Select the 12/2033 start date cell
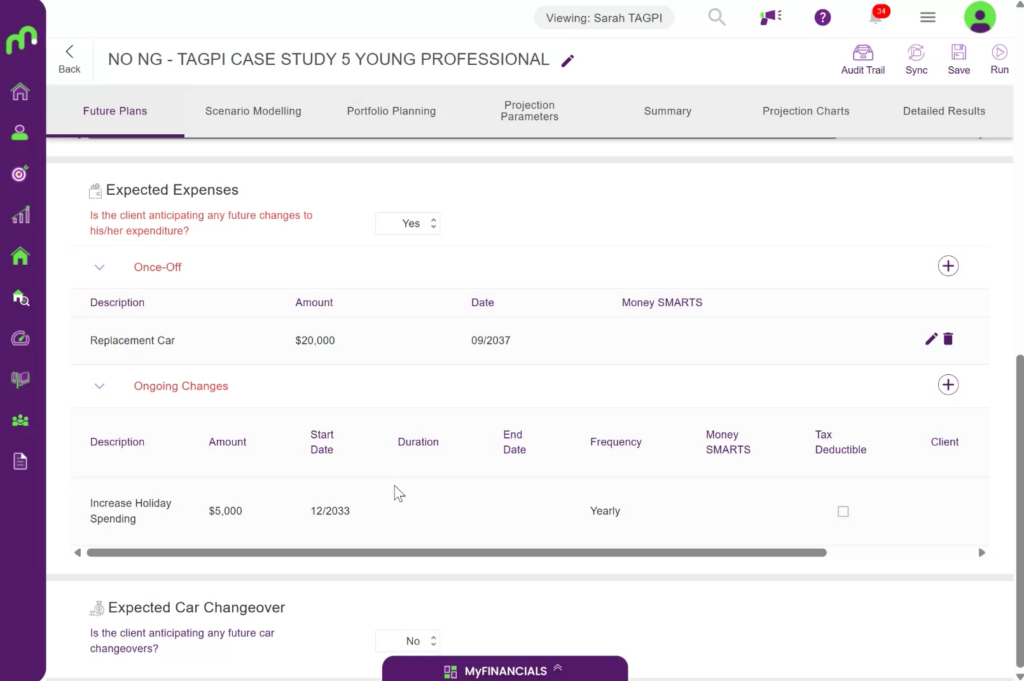Image resolution: width=1024 pixels, height=681 pixels. tap(330, 511)
